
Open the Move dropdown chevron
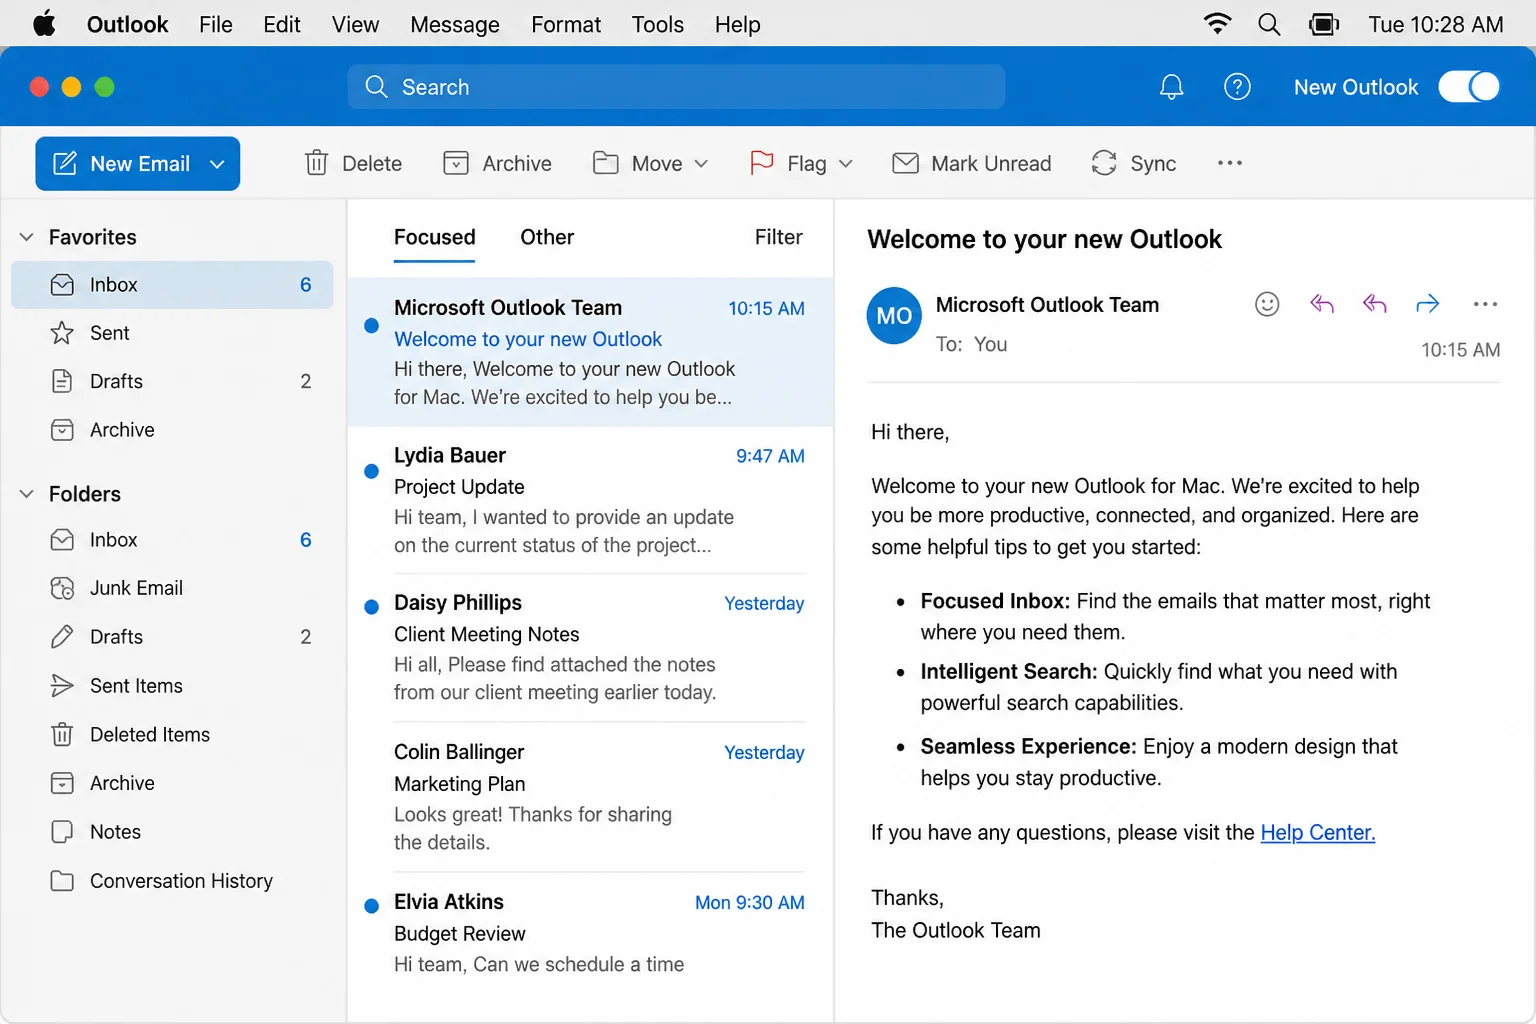tap(701, 163)
